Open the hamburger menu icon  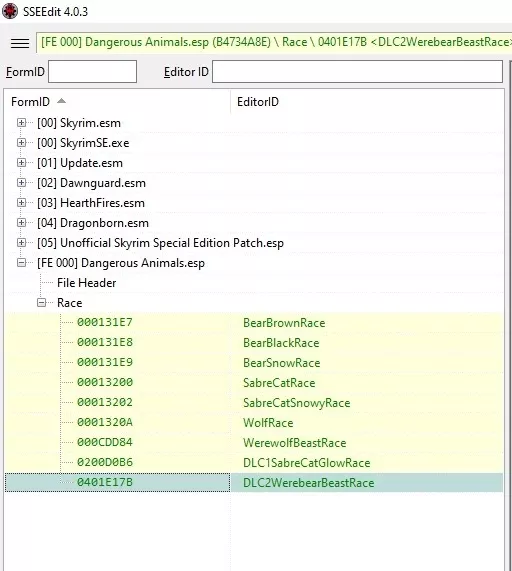[20, 43]
